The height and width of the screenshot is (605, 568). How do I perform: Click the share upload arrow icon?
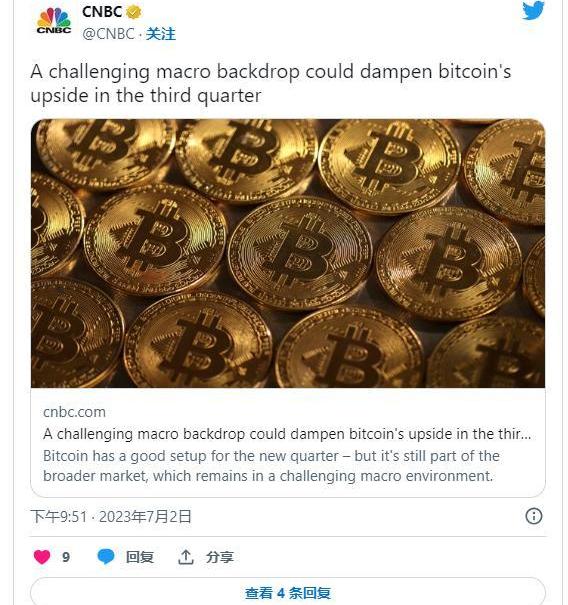[x=186, y=557]
